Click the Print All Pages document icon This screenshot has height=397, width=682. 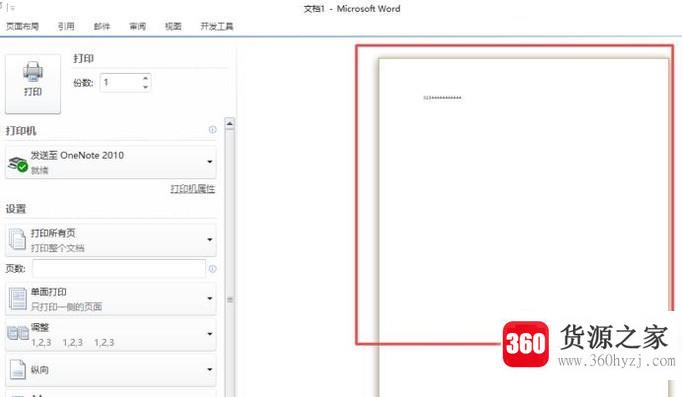pos(17,240)
